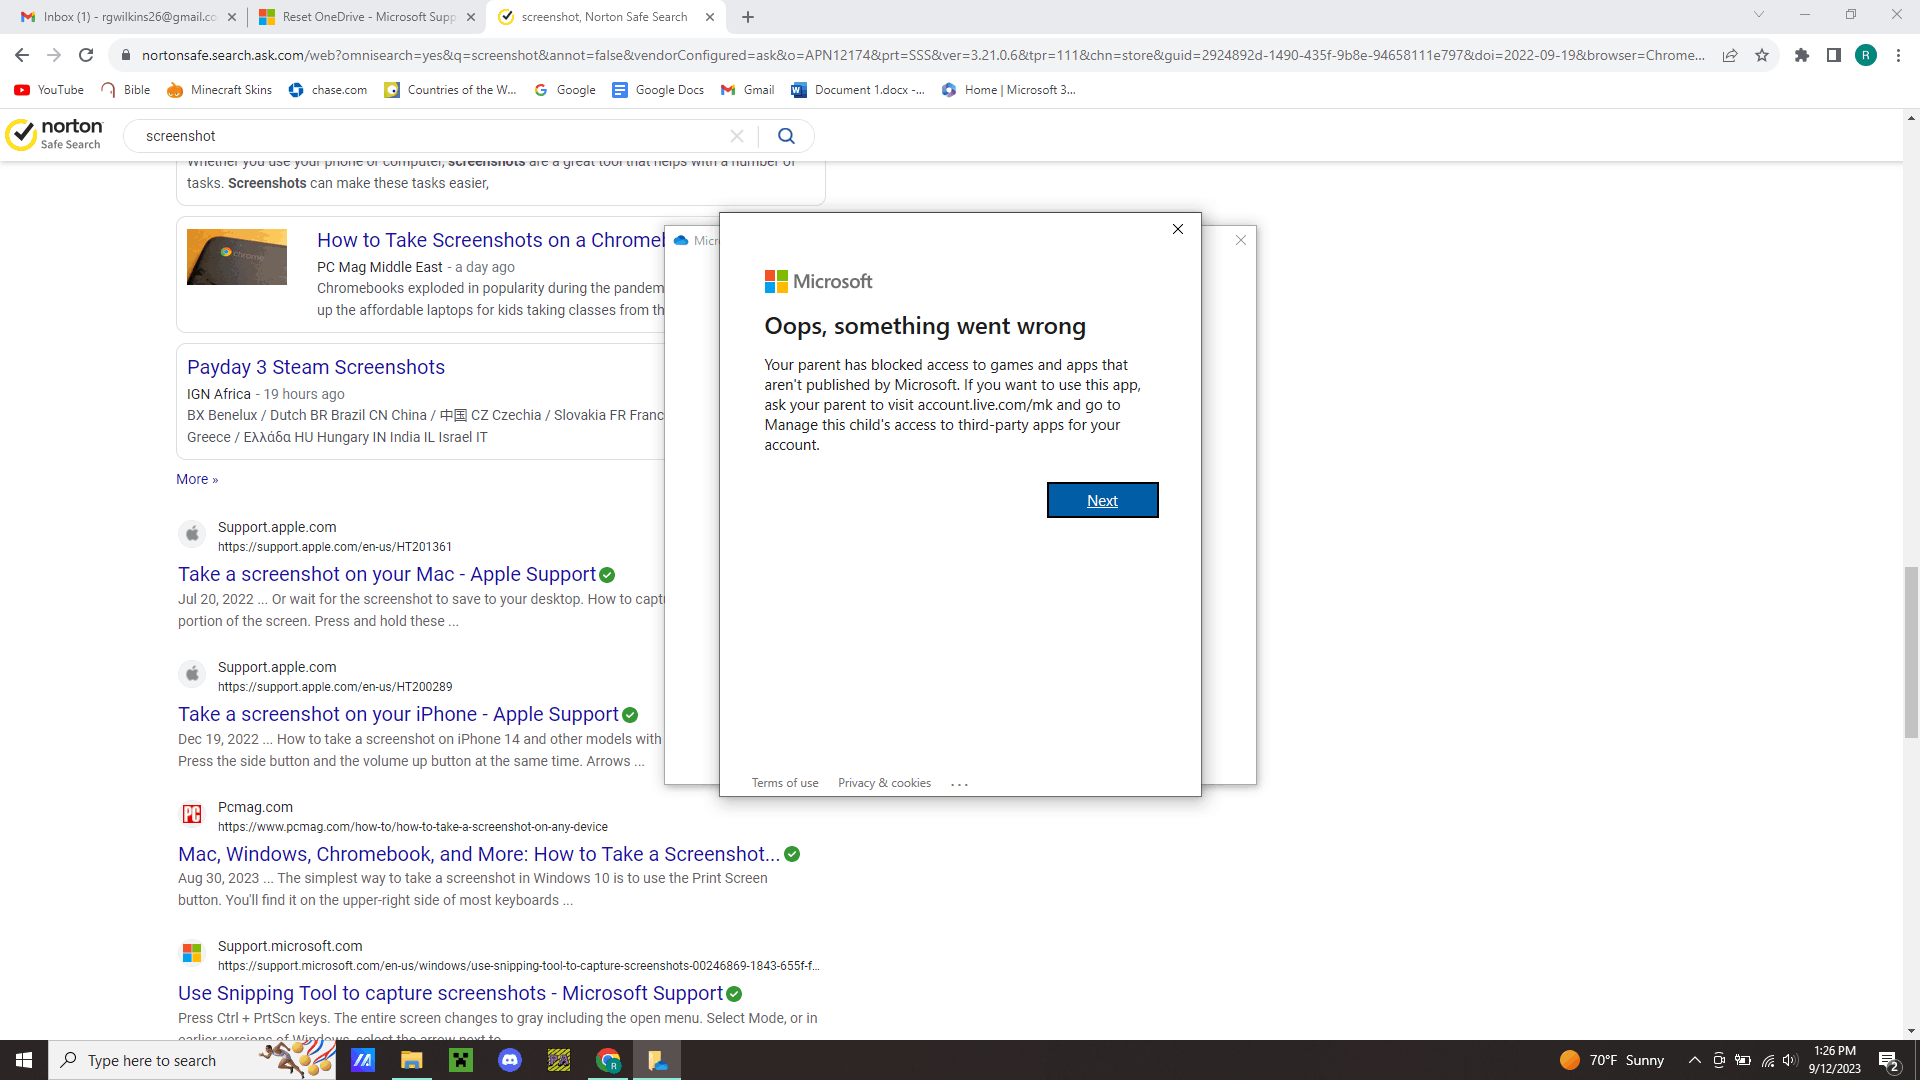Click the More options ellipsis button
The image size is (1920, 1080).
[959, 783]
